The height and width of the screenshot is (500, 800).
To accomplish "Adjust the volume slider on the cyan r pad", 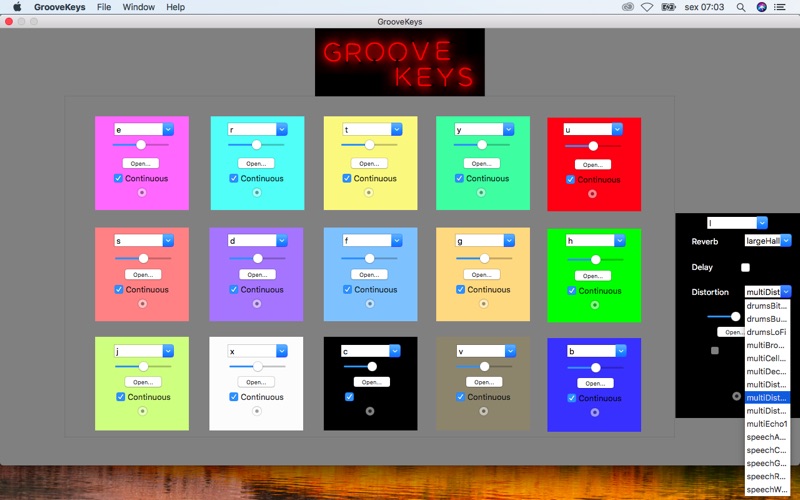I will pos(256,145).
